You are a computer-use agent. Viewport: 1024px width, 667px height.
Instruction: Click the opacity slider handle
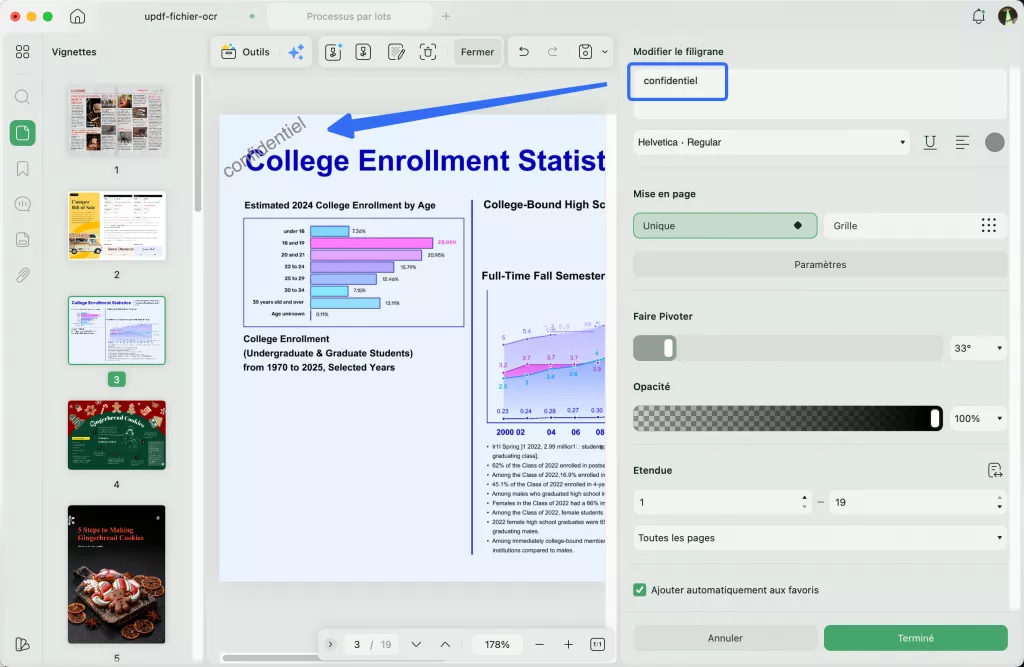point(935,419)
